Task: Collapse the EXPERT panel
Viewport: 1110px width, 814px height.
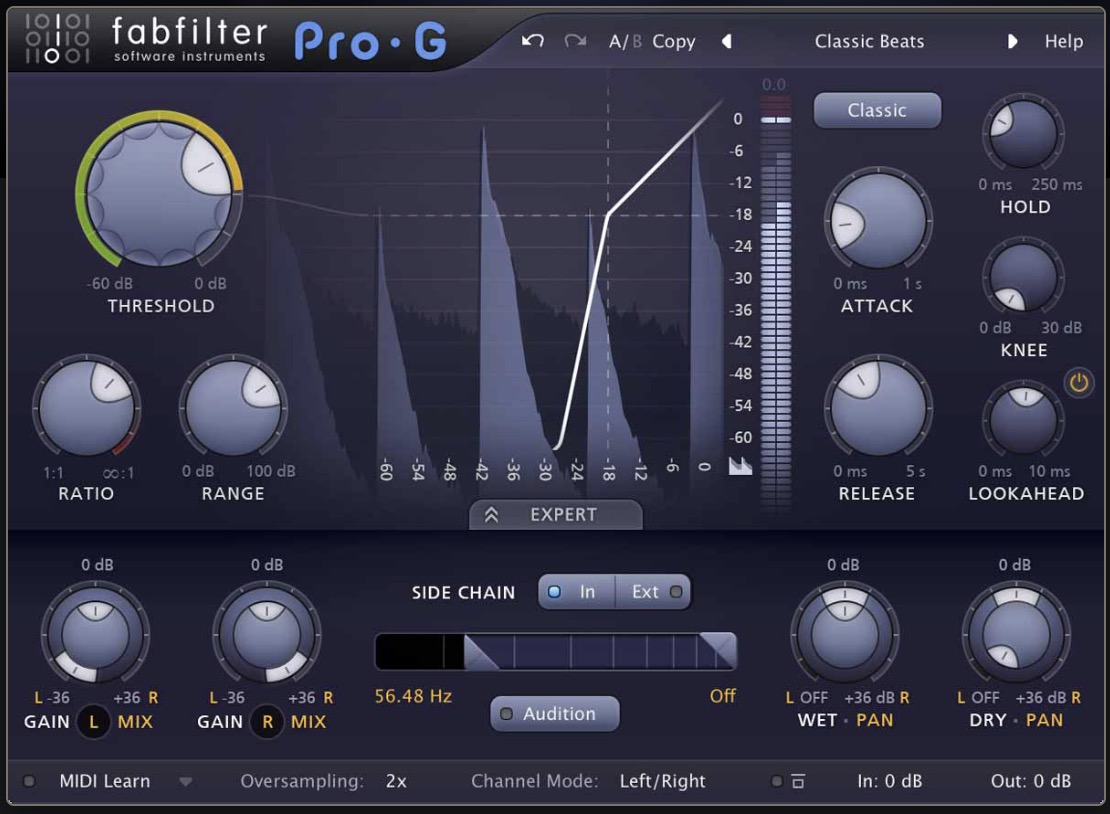Action: point(556,515)
